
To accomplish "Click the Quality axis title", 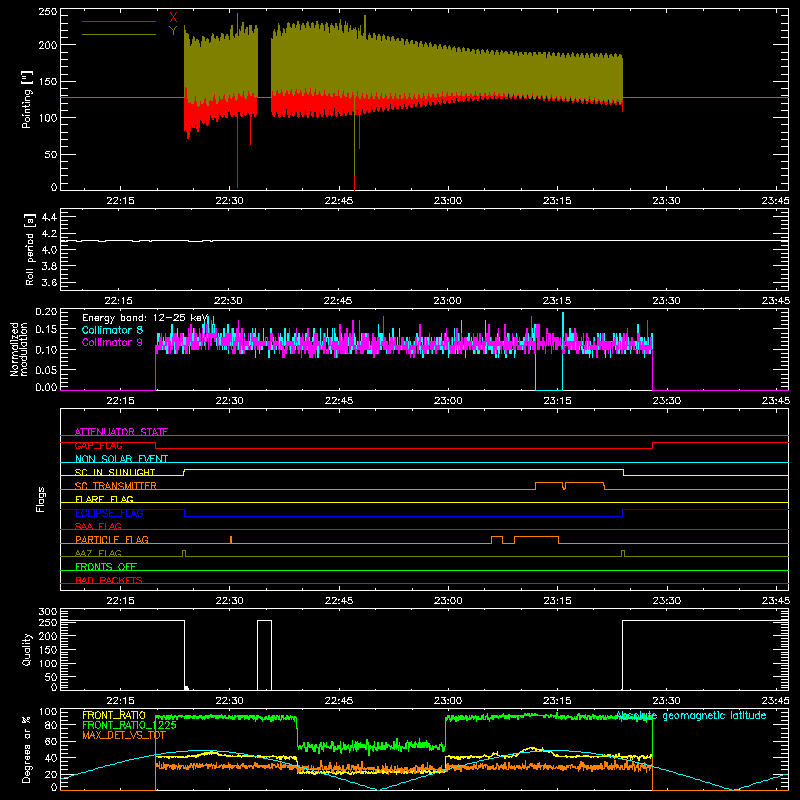I will pyautogui.click(x=27, y=649).
